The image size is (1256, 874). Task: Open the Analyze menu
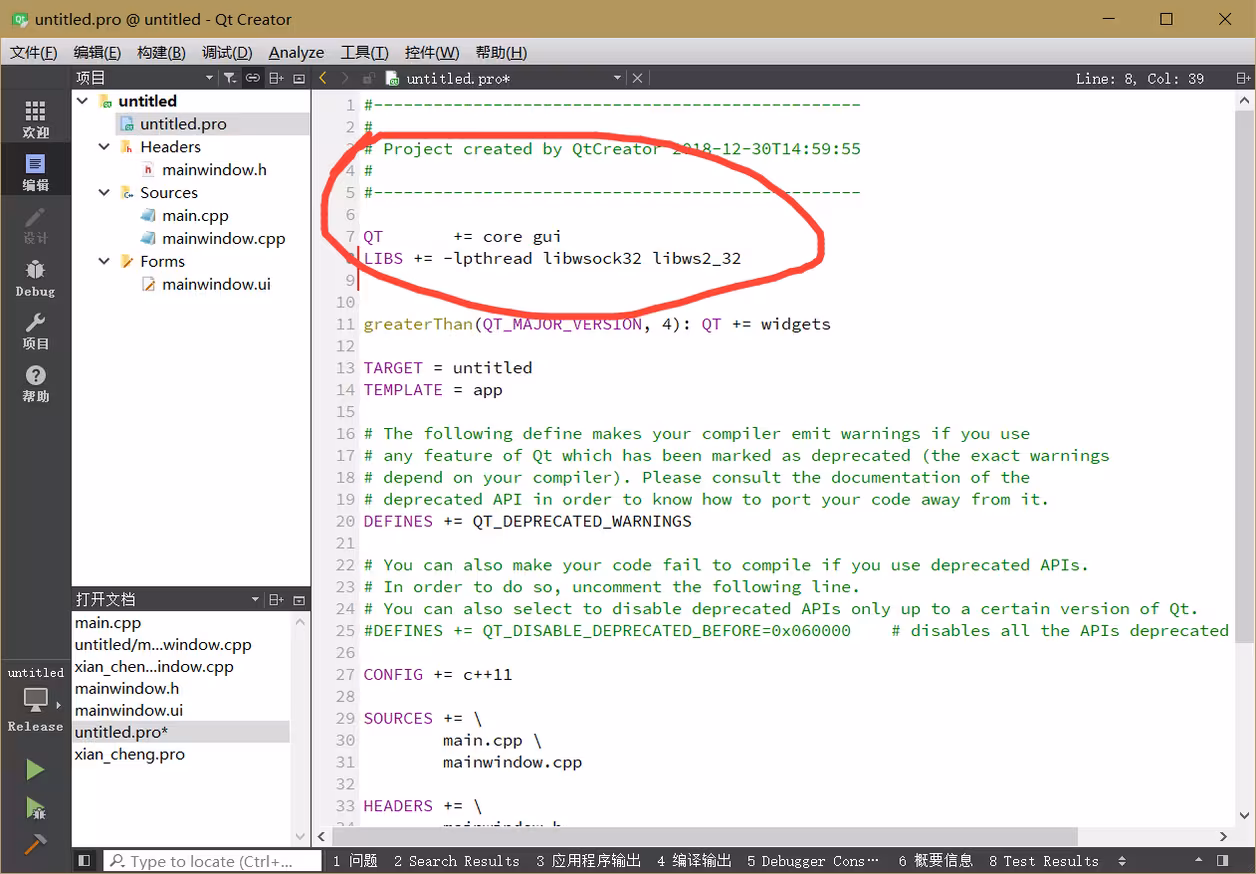(x=296, y=53)
